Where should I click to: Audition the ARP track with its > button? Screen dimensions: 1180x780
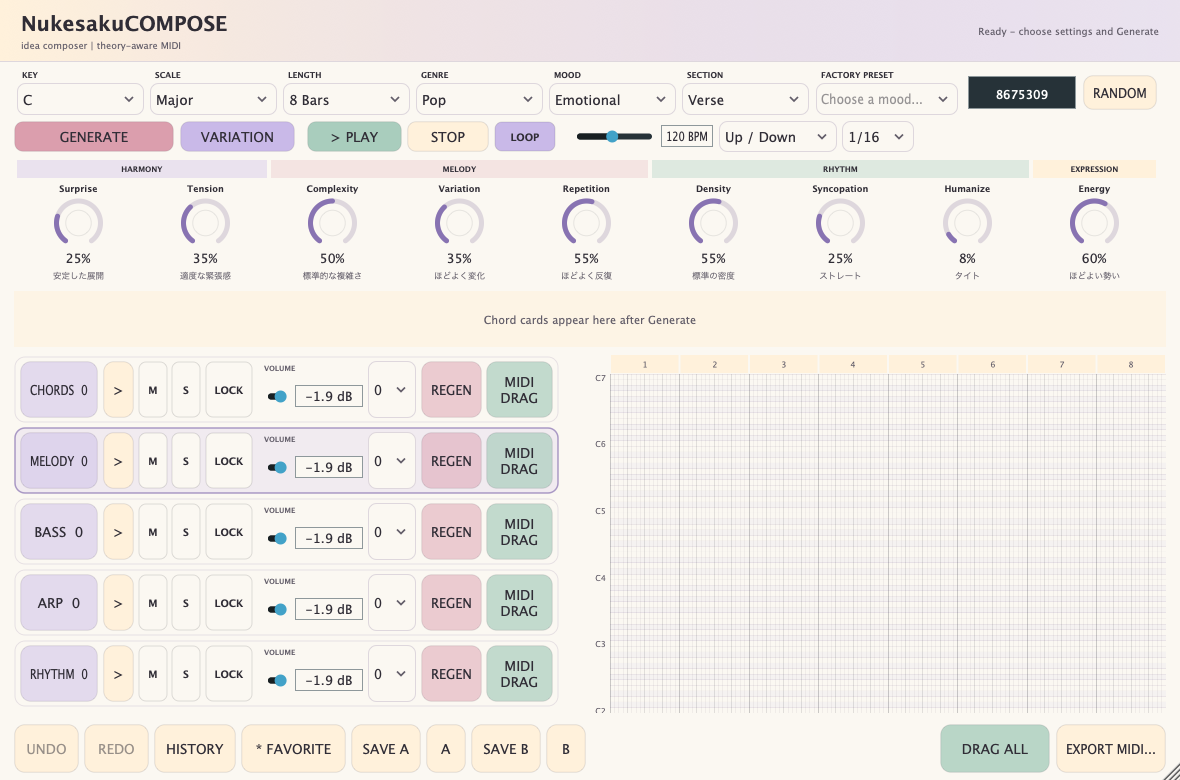click(118, 603)
